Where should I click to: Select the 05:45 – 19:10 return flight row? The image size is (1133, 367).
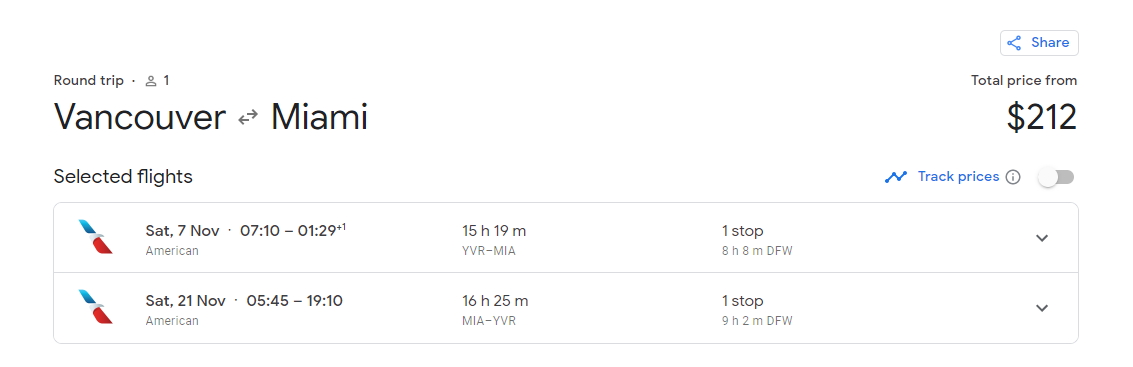[566, 308]
